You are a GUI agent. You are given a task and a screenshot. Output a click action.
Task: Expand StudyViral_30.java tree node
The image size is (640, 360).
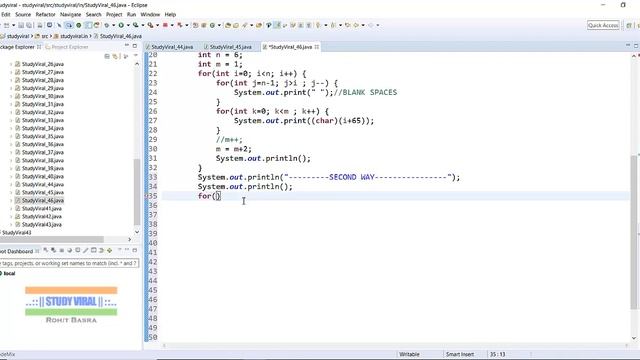(11, 96)
